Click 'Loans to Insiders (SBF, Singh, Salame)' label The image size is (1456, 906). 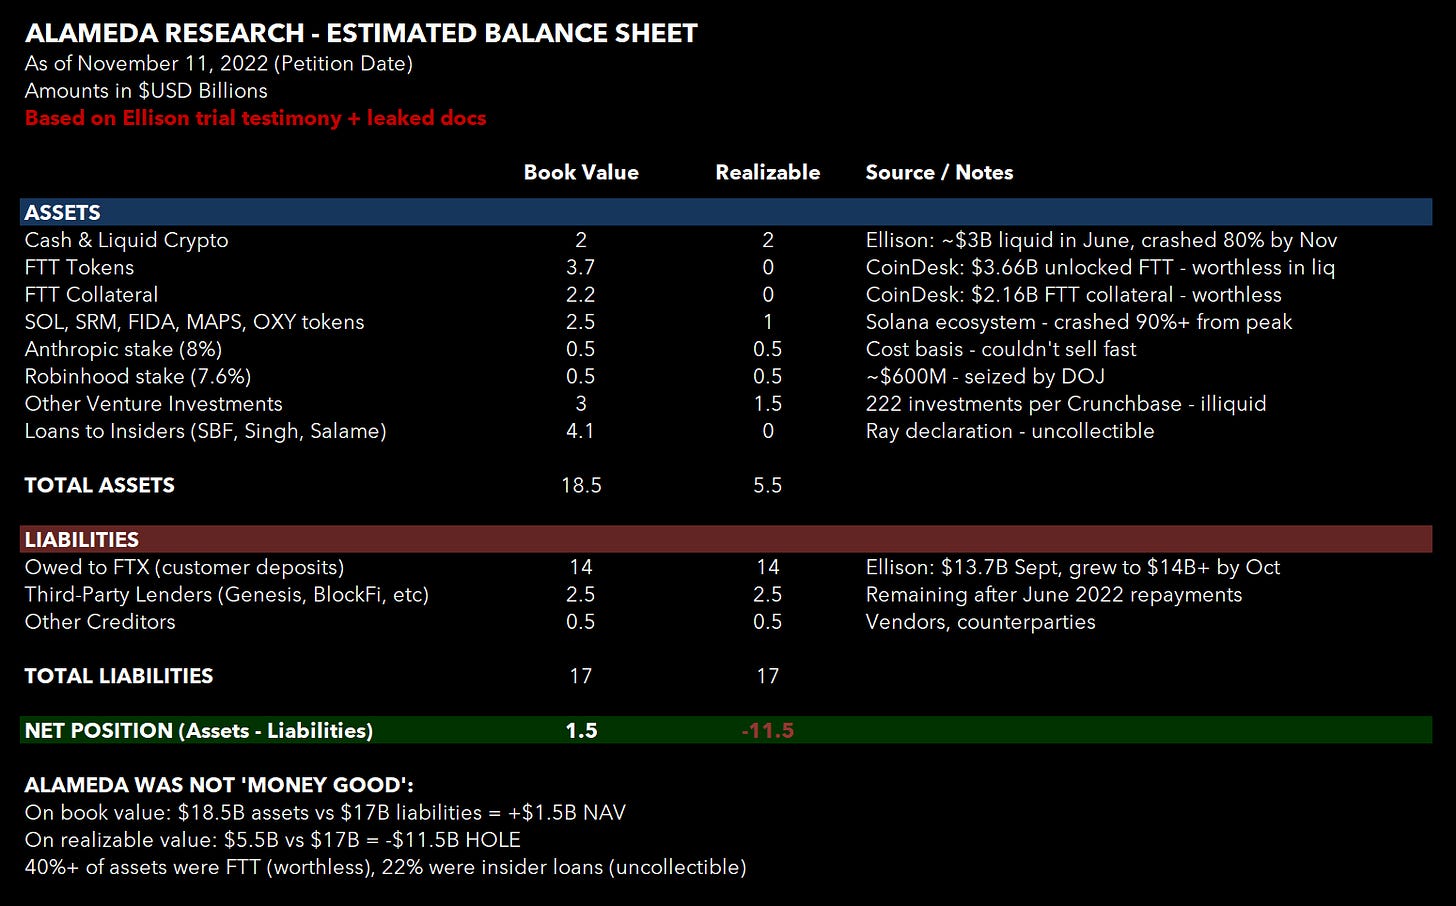[205, 431]
